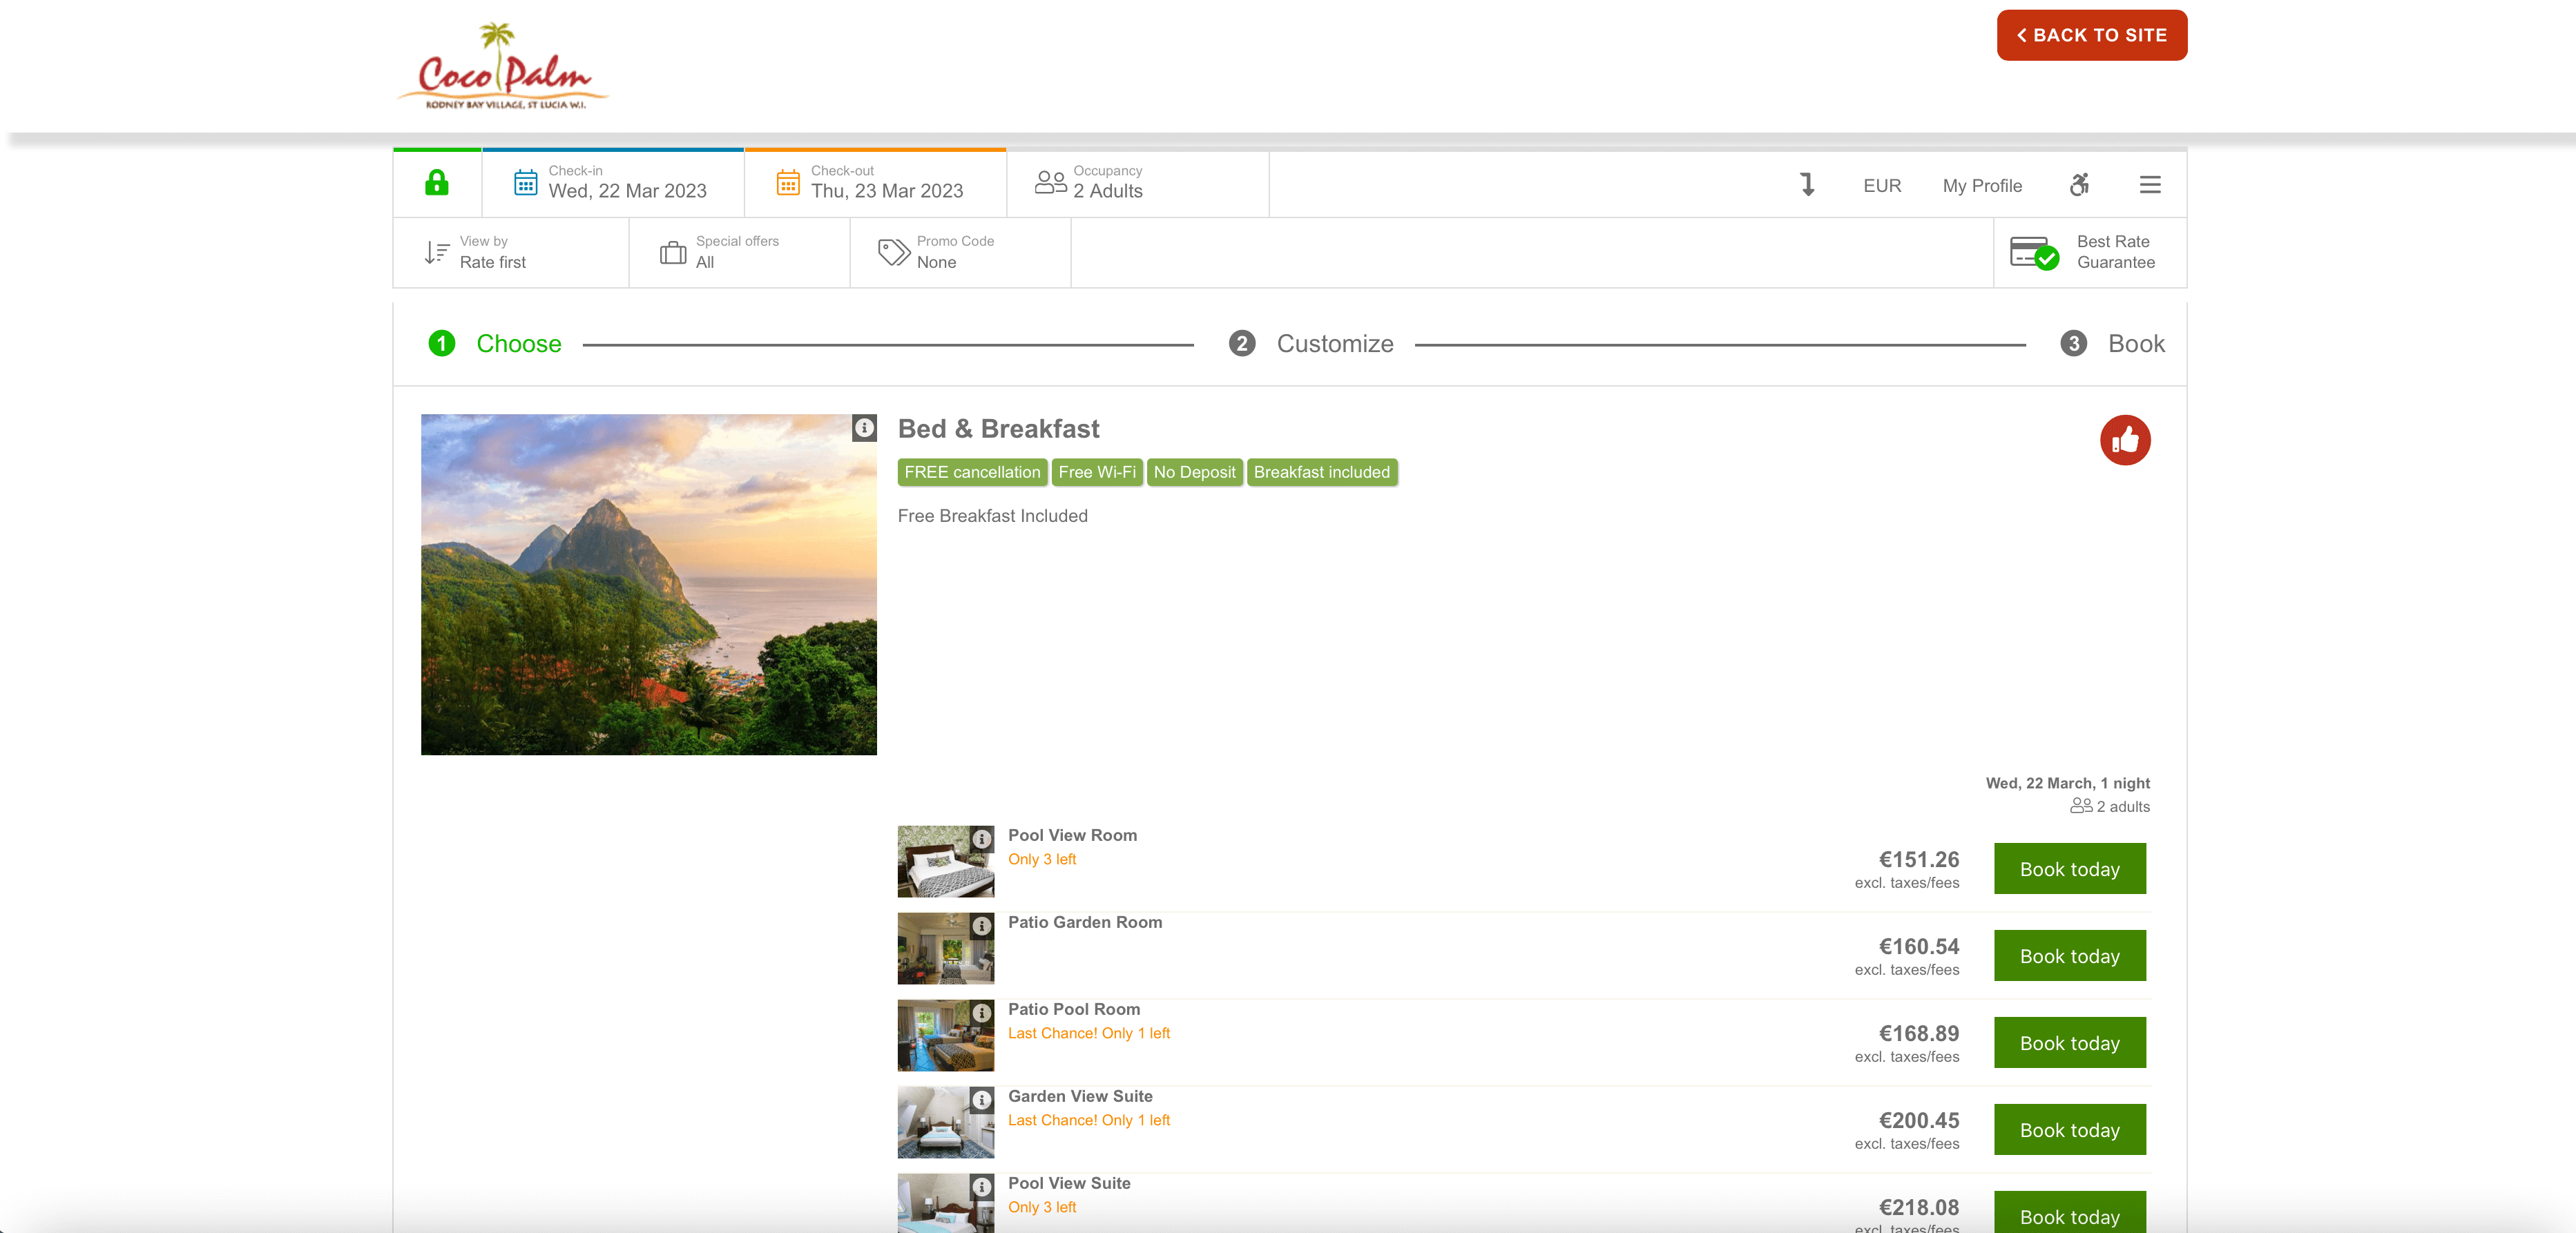Open info icon on Pool View Room thumbnail
The width and height of the screenshot is (2576, 1233).
(982, 839)
